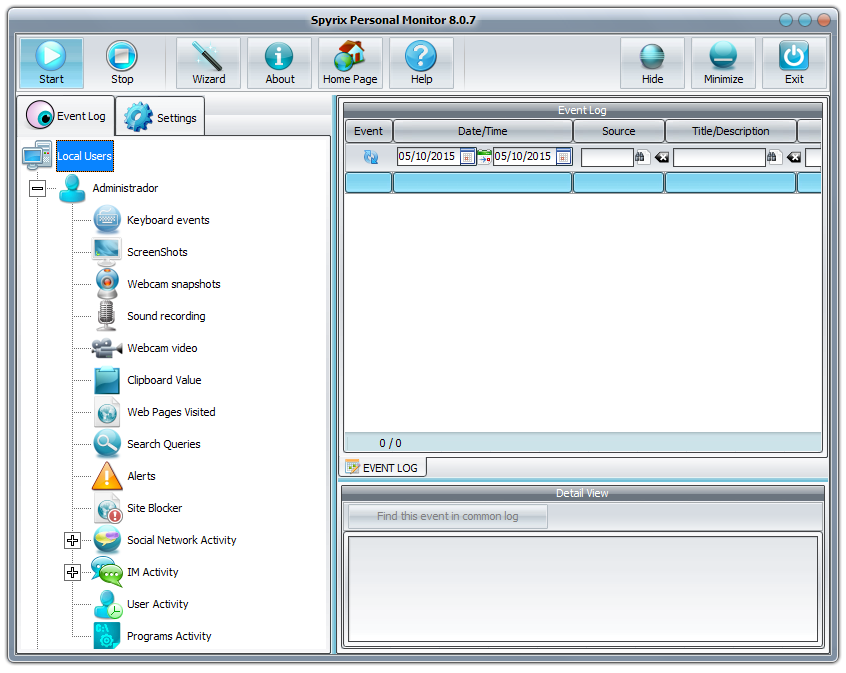
Task: Expand the IM Activity node
Action: click(x=72, y=572)
